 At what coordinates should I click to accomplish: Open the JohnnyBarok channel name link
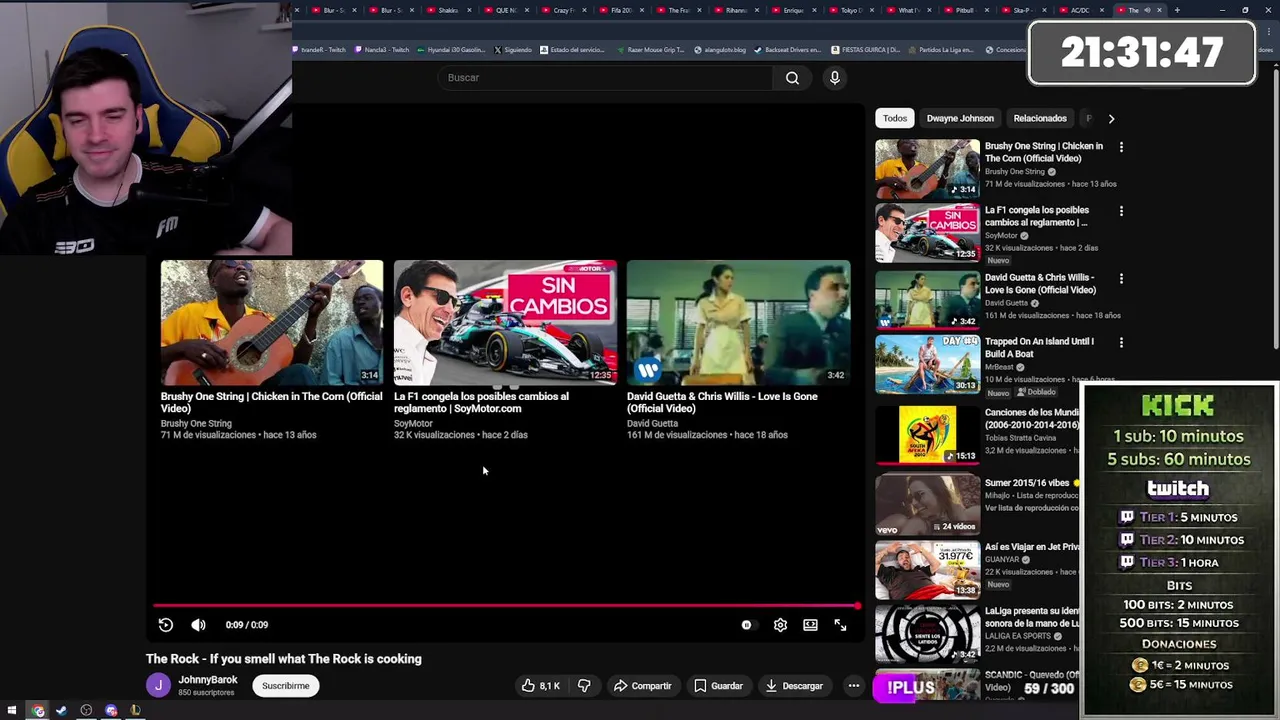[x=208, y=680]
